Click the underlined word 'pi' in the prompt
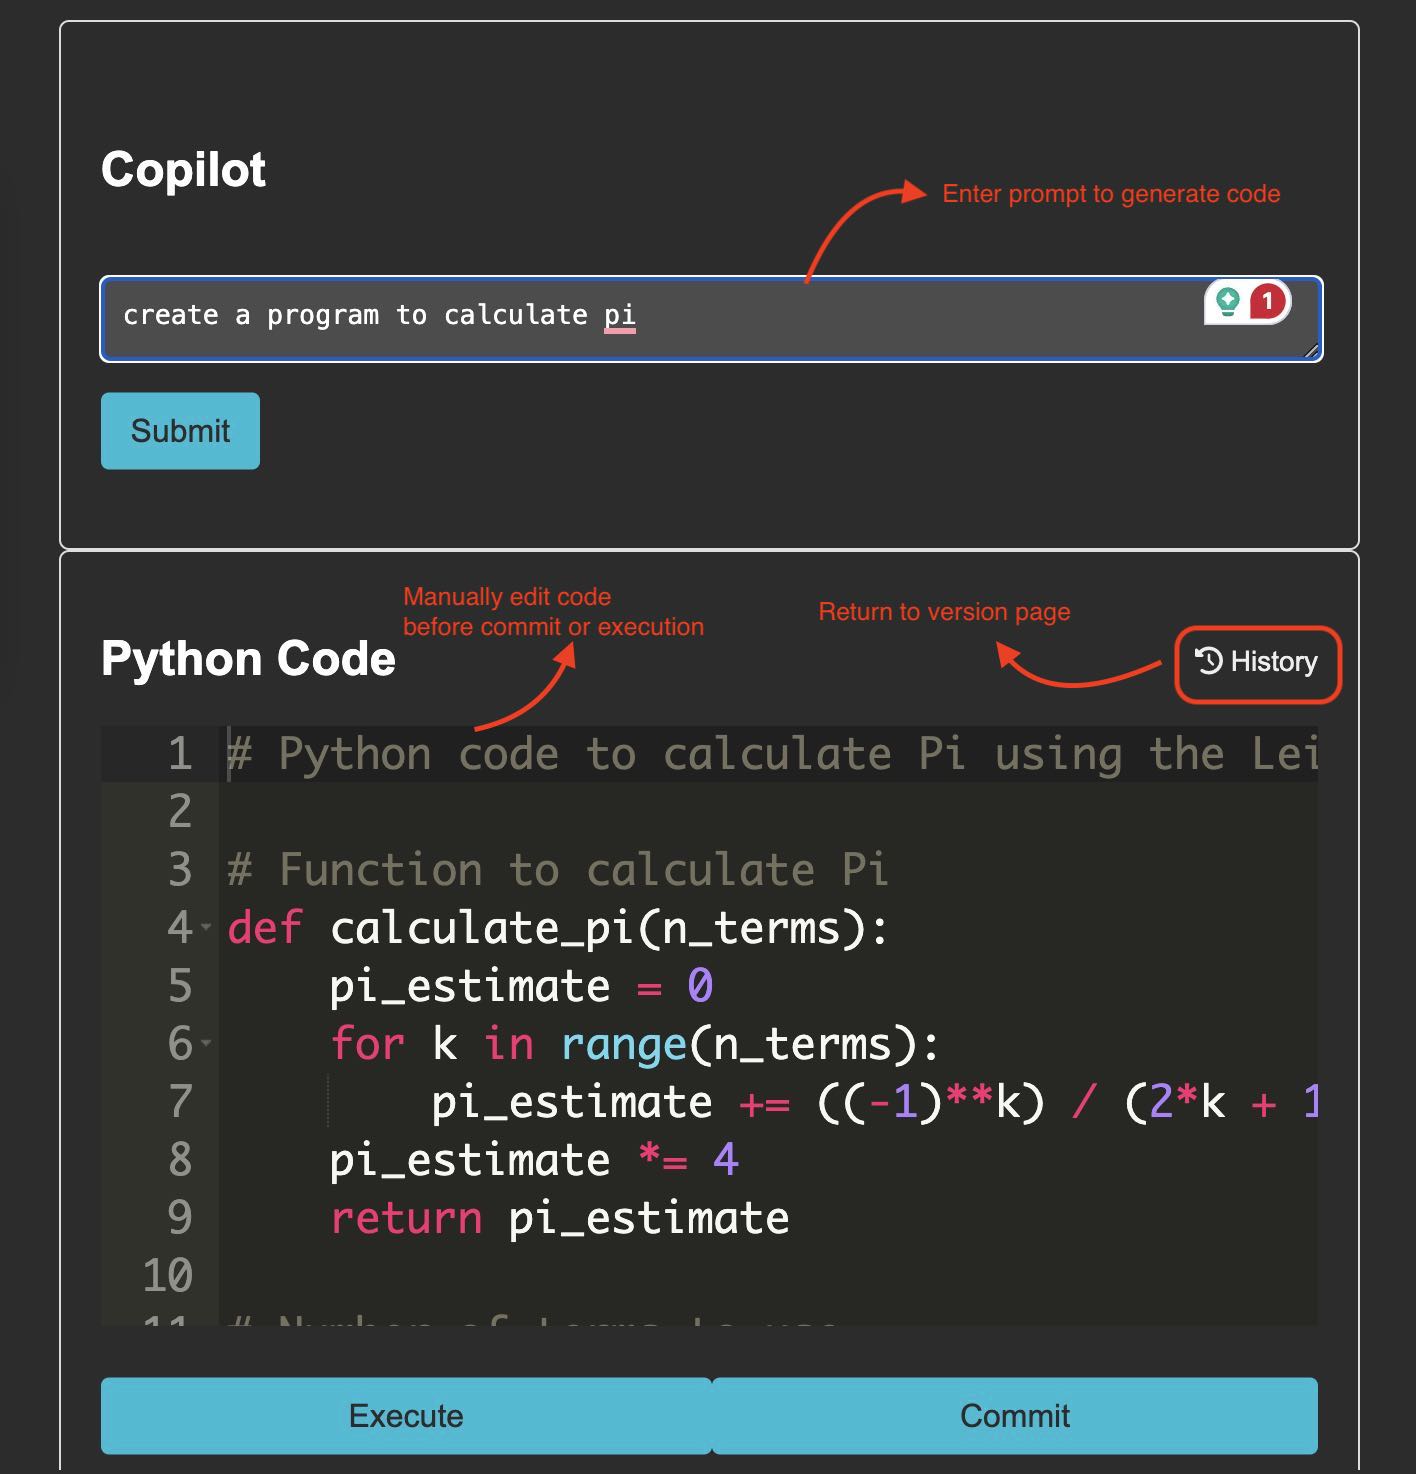 tap(620, 316)
